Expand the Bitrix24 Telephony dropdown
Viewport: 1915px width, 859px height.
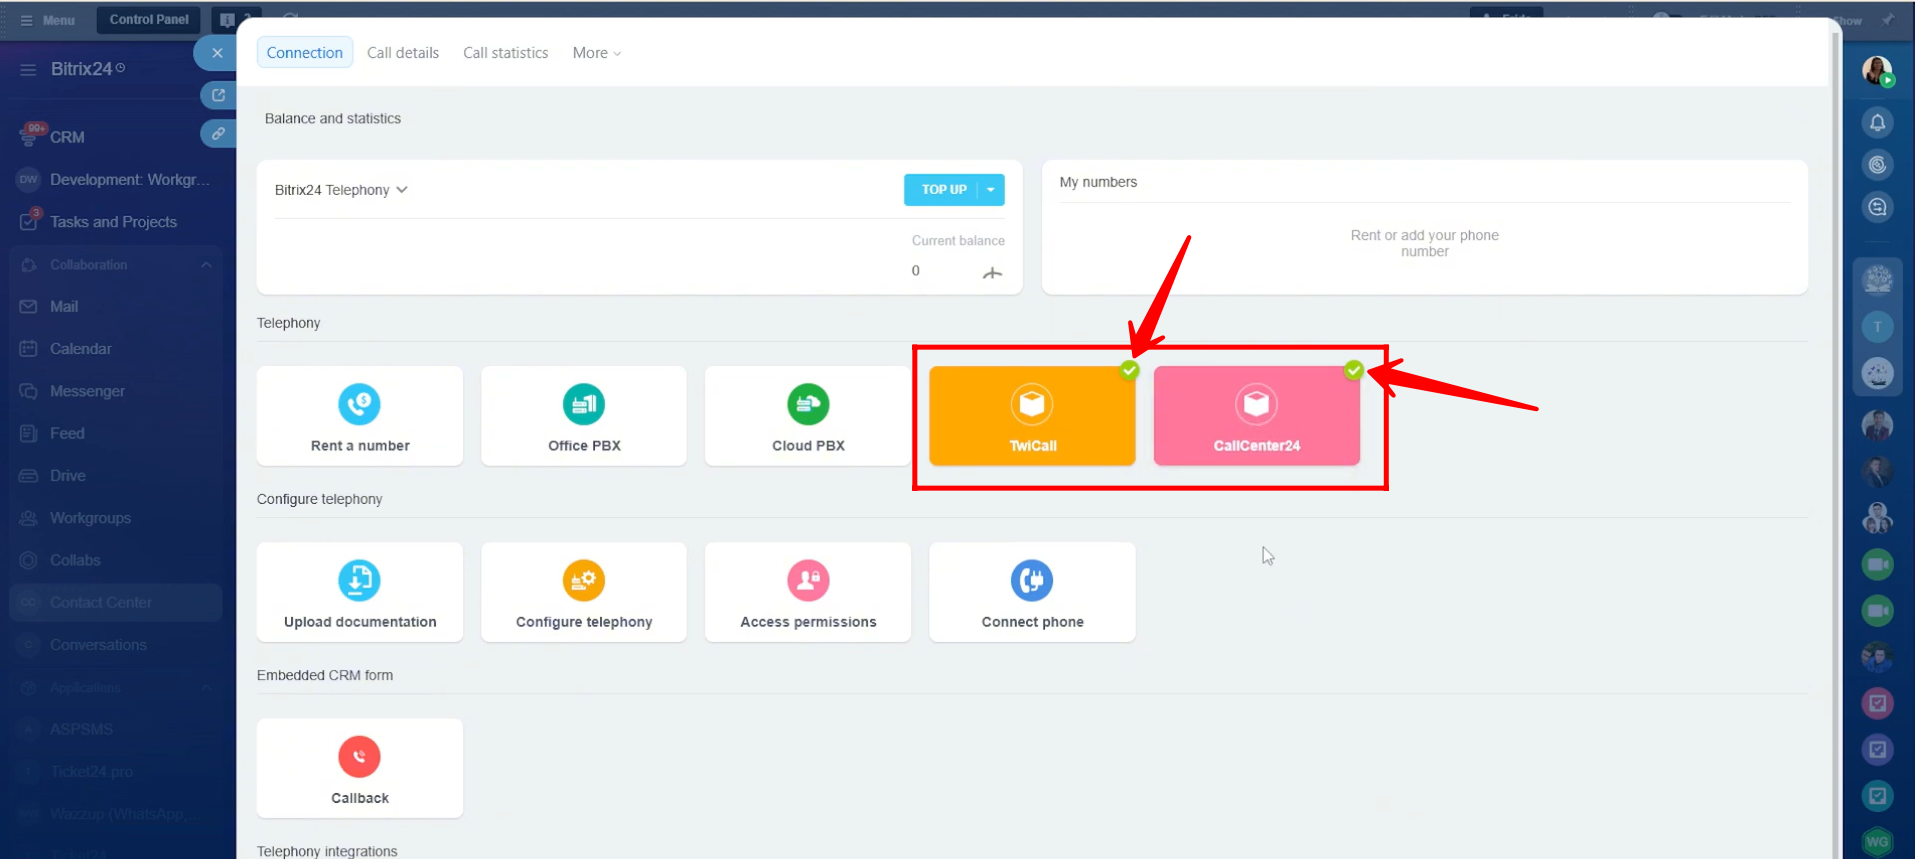coord(341,190)
